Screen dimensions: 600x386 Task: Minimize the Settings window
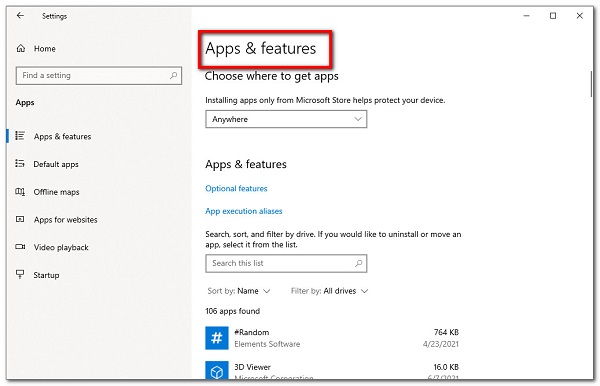[x=527, y=16]
